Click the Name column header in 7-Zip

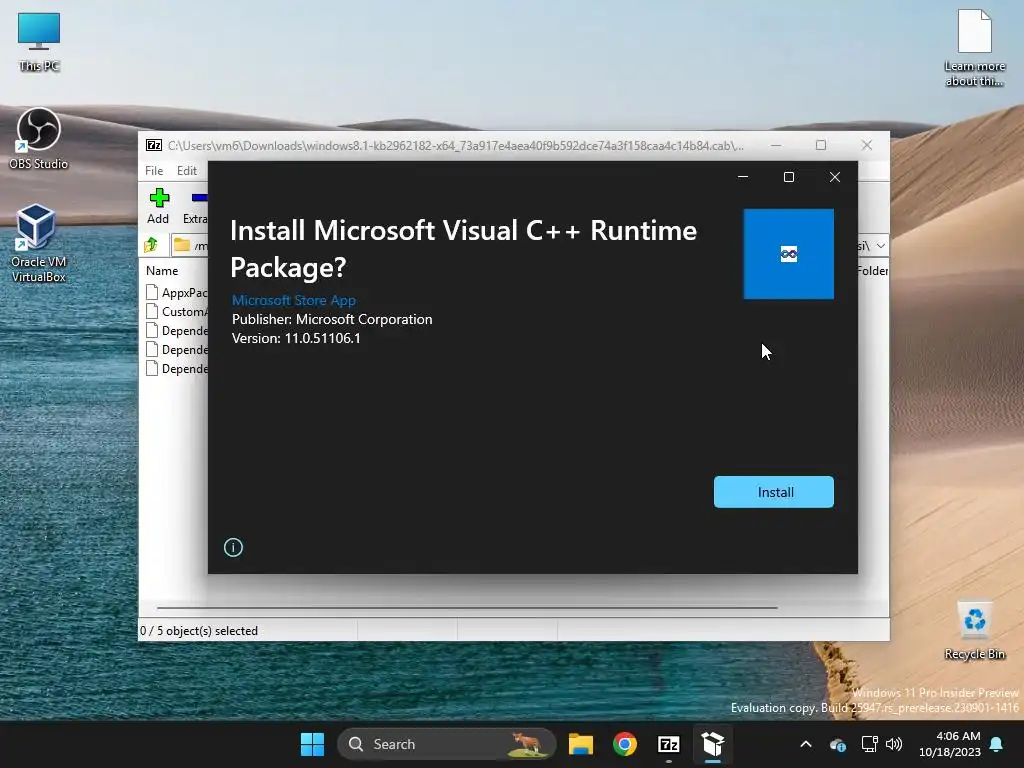[x=162, y=270]
